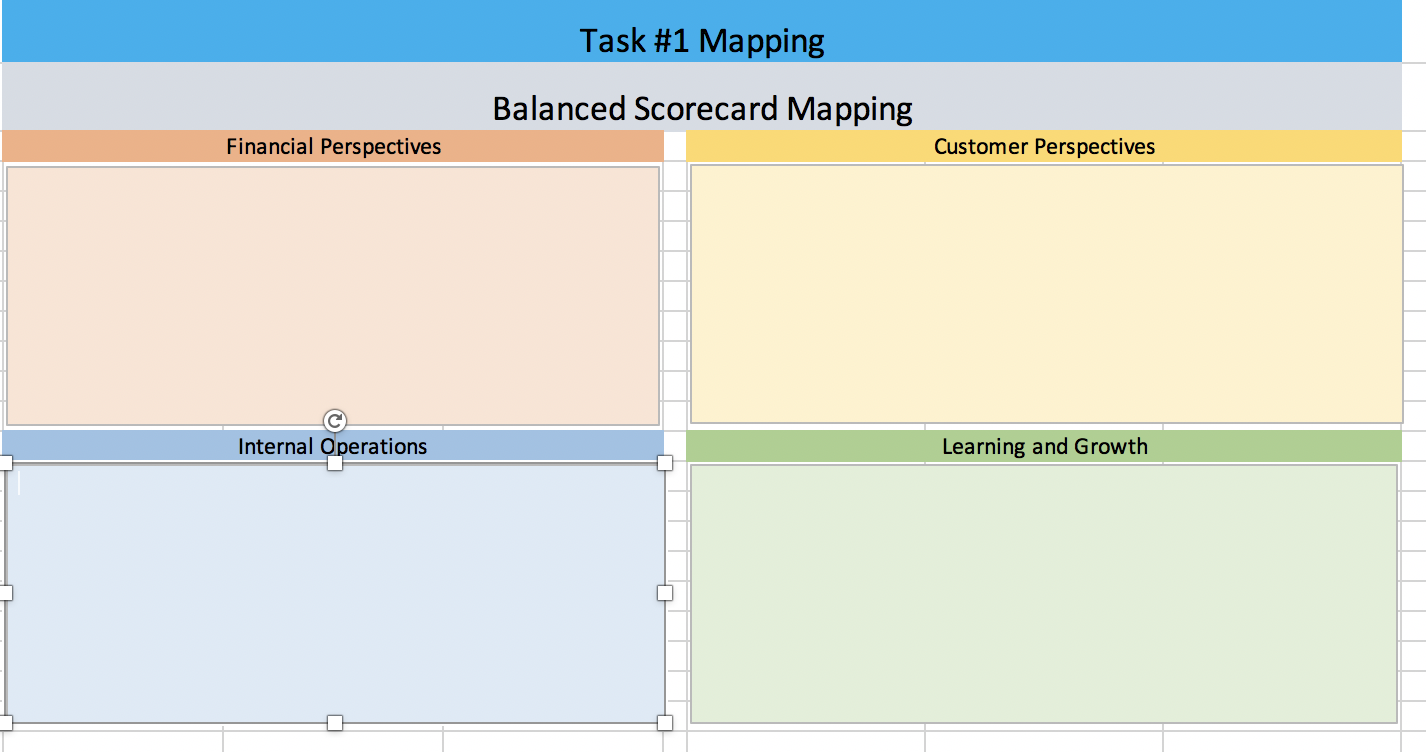Select the Task #1 Mapping title cell

tap(702, 32)
